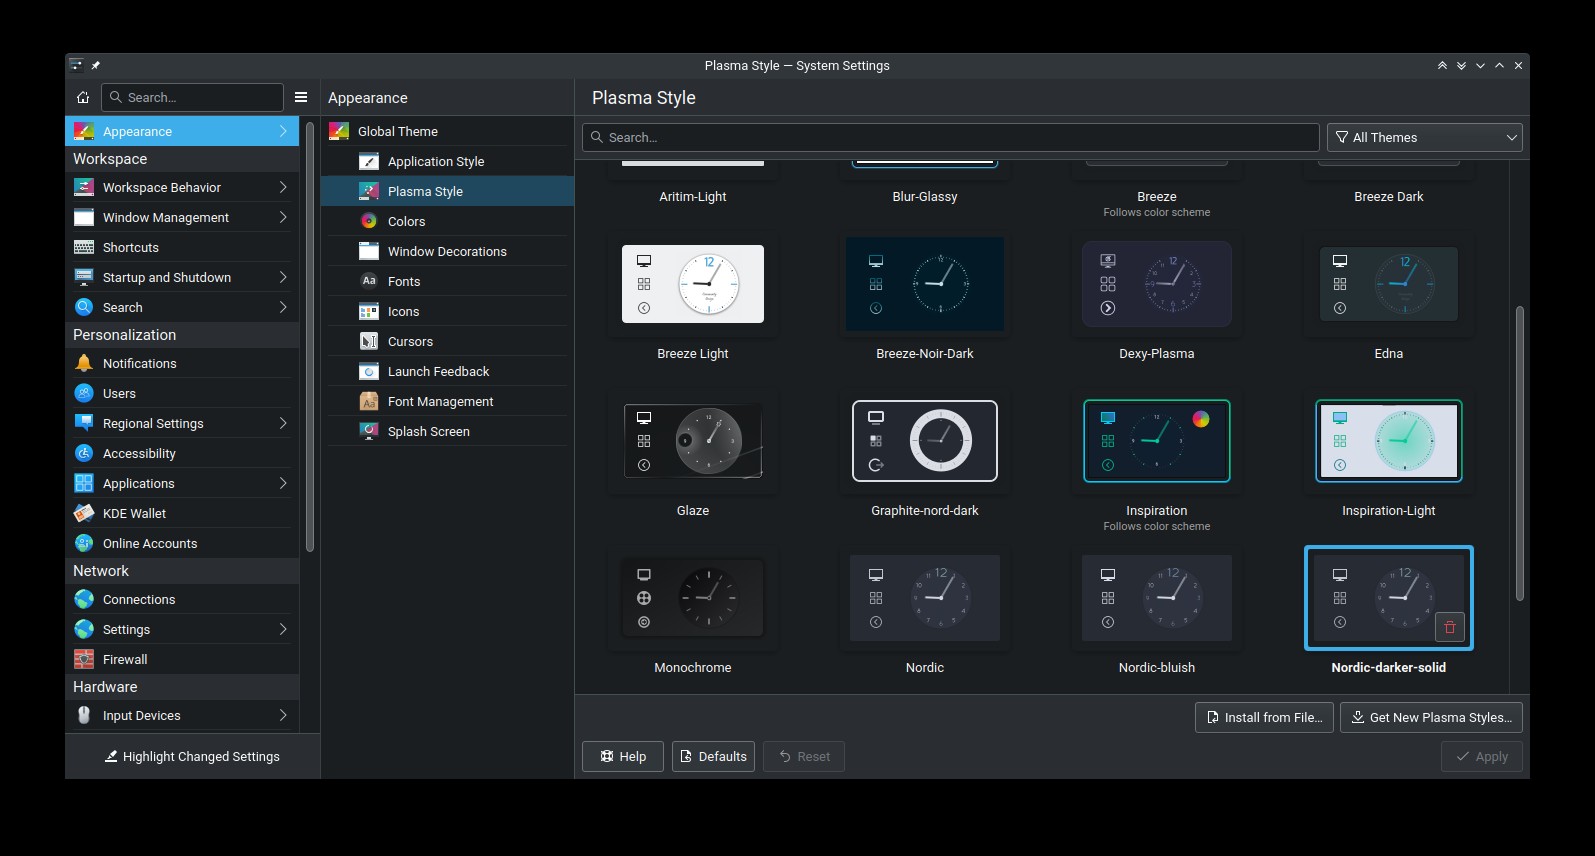Select the Breeze-Noir-Dark theme thumbnail

925,284
